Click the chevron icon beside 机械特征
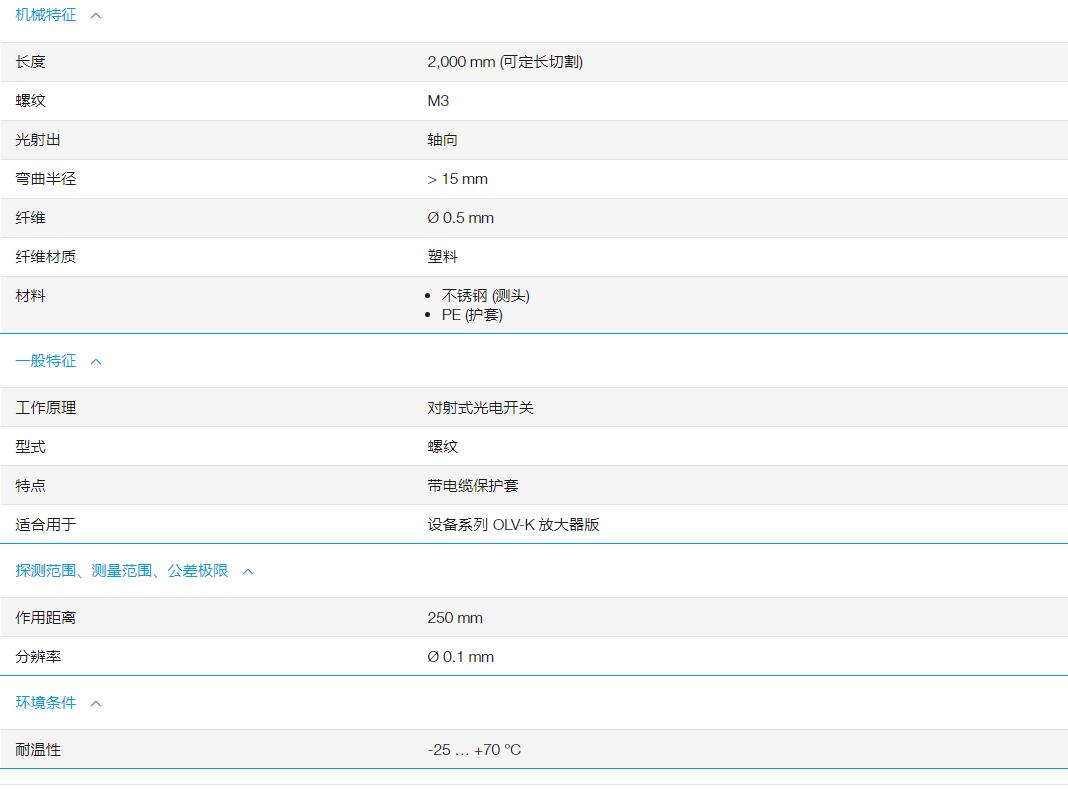Image resolution: width=1068 pixels, height=790 pixels. (x=97, y=15)
